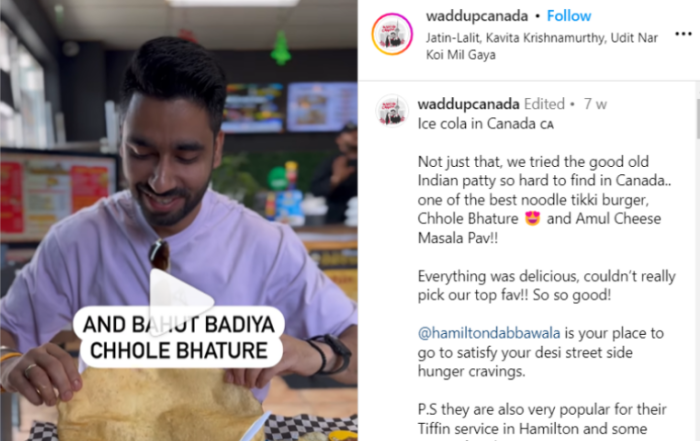Open the @hamiltondabbawala mention link

pyautogui.click(x=489, y=333)
